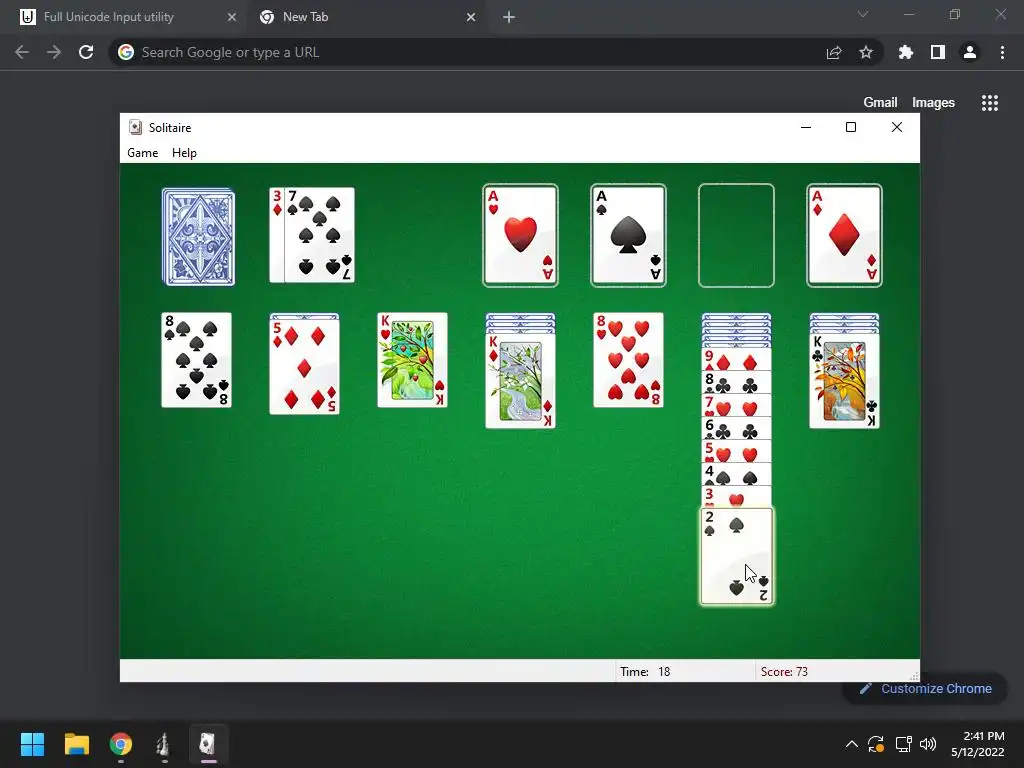The width and height of the screenshot is (1024, 768).
Task: Select the 2 of spades card
Action: [737, 556]
